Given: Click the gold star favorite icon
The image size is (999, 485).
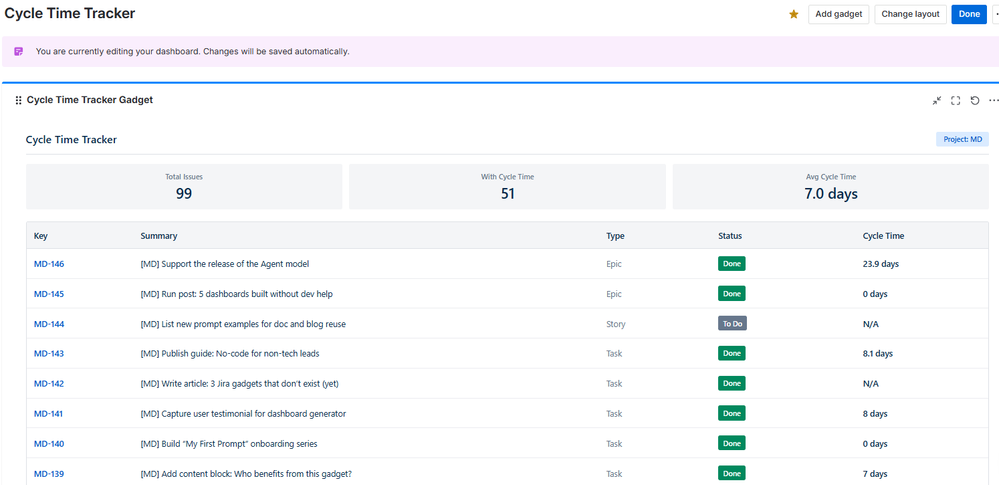Looking at the screenshot, I should click(x=794, y=14).
